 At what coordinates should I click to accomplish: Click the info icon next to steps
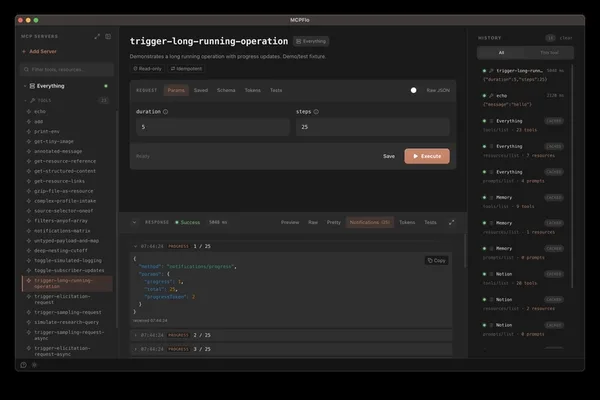click(x=316, y=112)
